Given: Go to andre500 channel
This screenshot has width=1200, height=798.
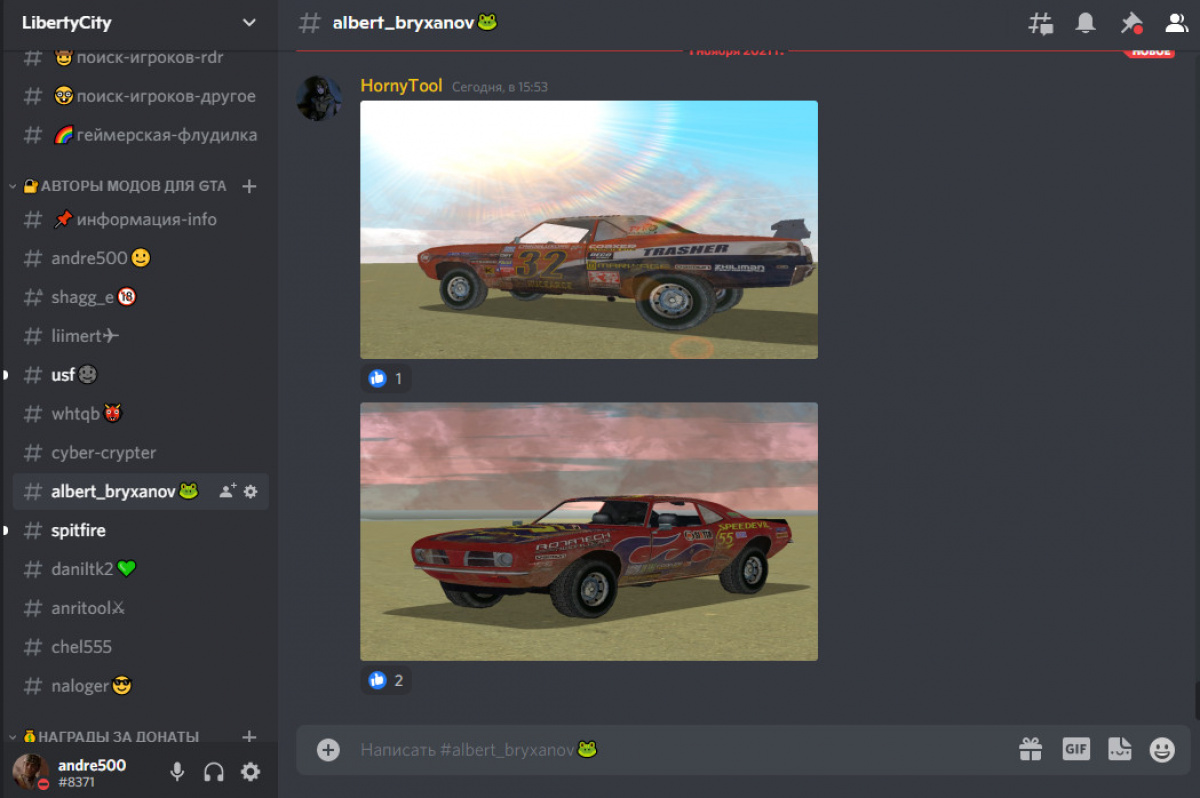Looking at the screenshot, I should click(x=140, y=258).
